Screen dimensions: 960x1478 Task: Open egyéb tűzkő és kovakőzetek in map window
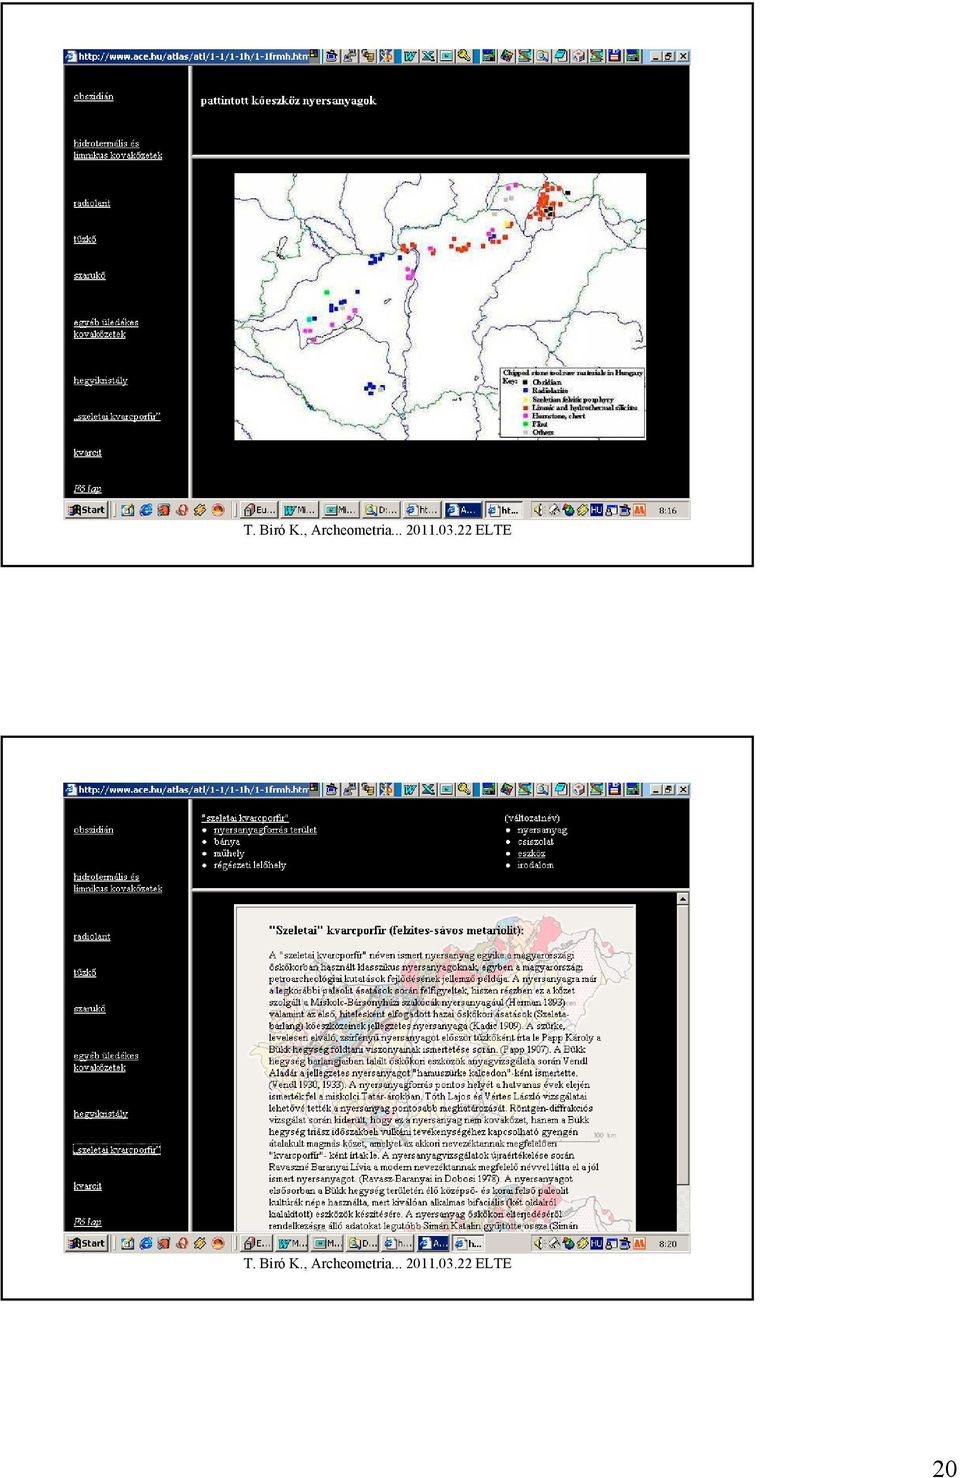pos(105,328)
